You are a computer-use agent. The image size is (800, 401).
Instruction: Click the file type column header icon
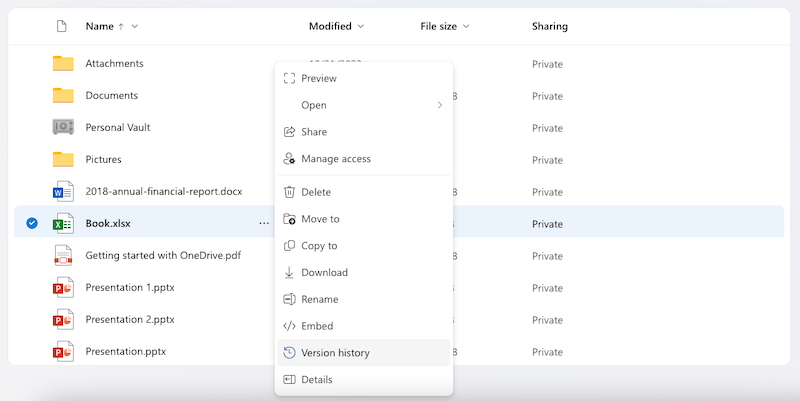coord(62,26)
